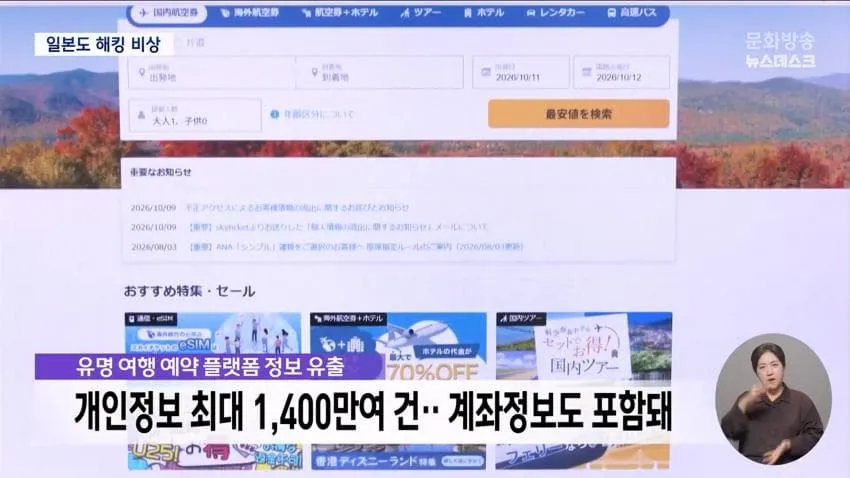Switch to the 海外航空券 tab
The height and width of the screenshot is (478, 850).
250,12
